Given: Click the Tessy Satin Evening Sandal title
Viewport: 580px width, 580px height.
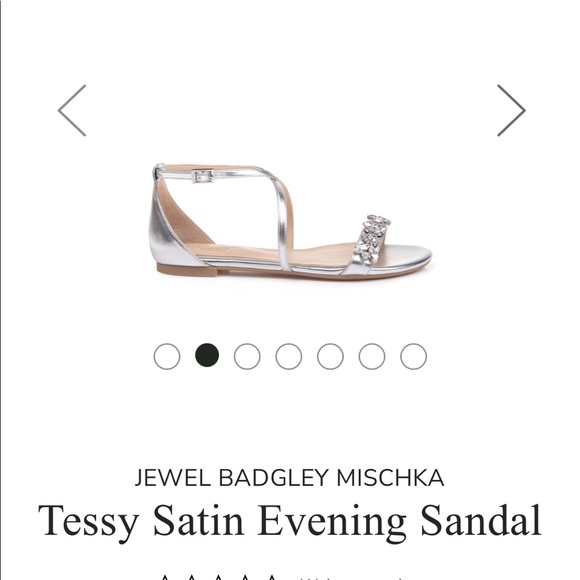Looking at the screenshot, I should [x=290, y=521].
